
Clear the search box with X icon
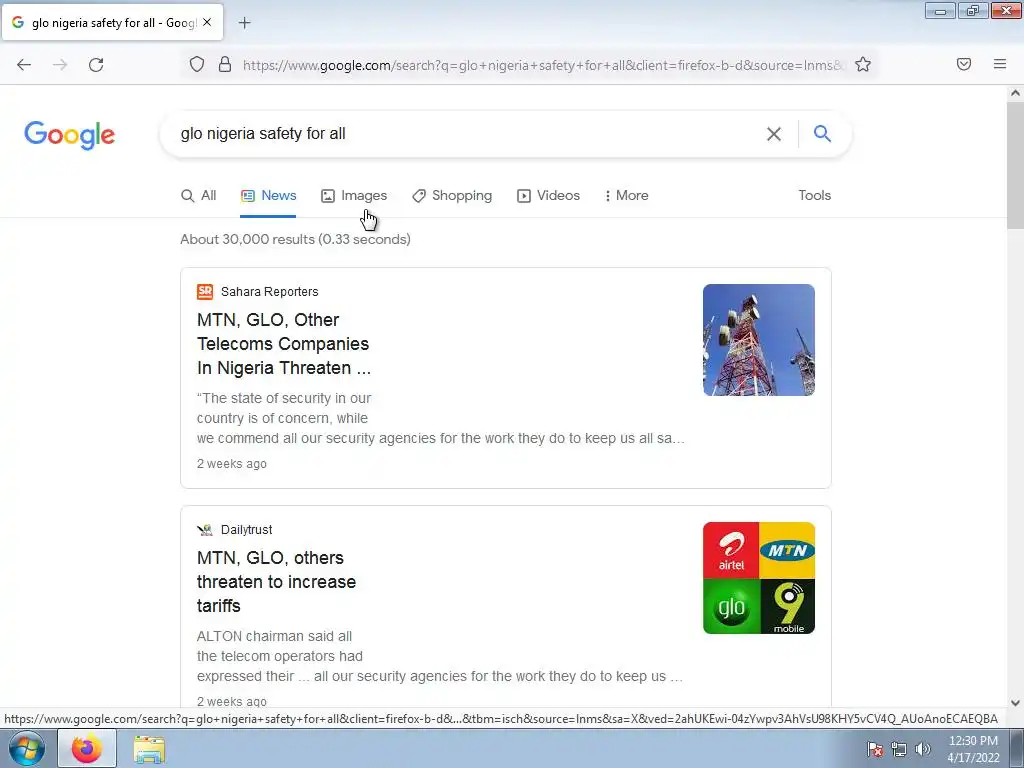[x=774, y=134]
